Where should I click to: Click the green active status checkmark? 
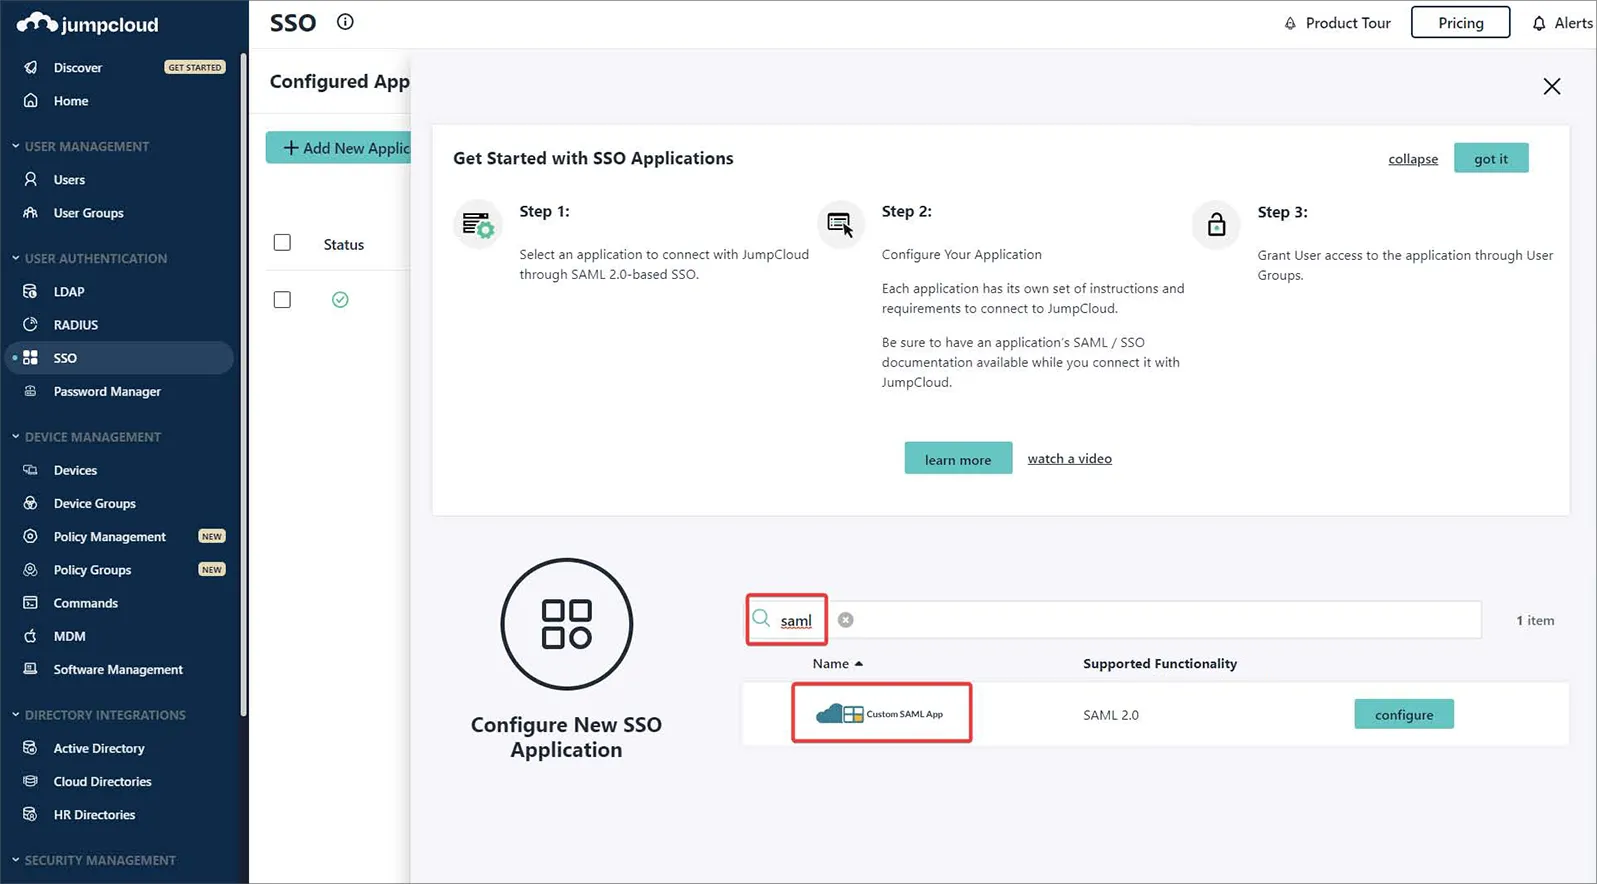point(340,300)
